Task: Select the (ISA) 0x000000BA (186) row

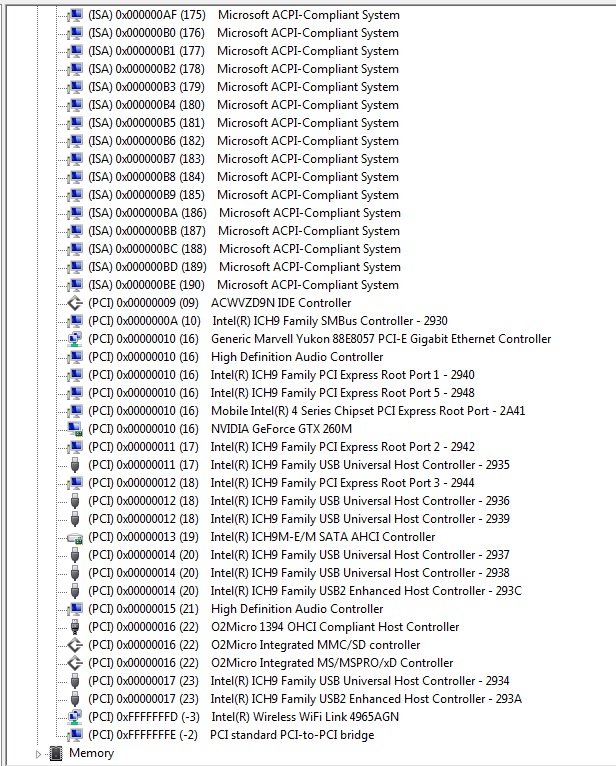Action: [x=244, y=213]
